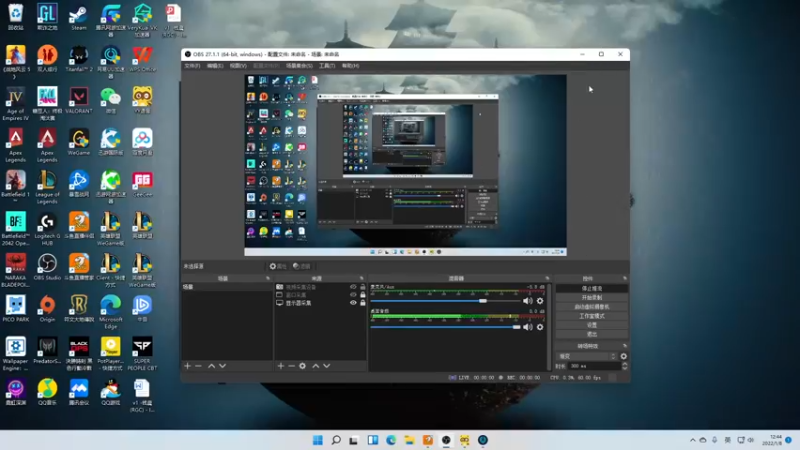Open Steam desktop shortcut
800x450 pixels.
tap(79, 17)
